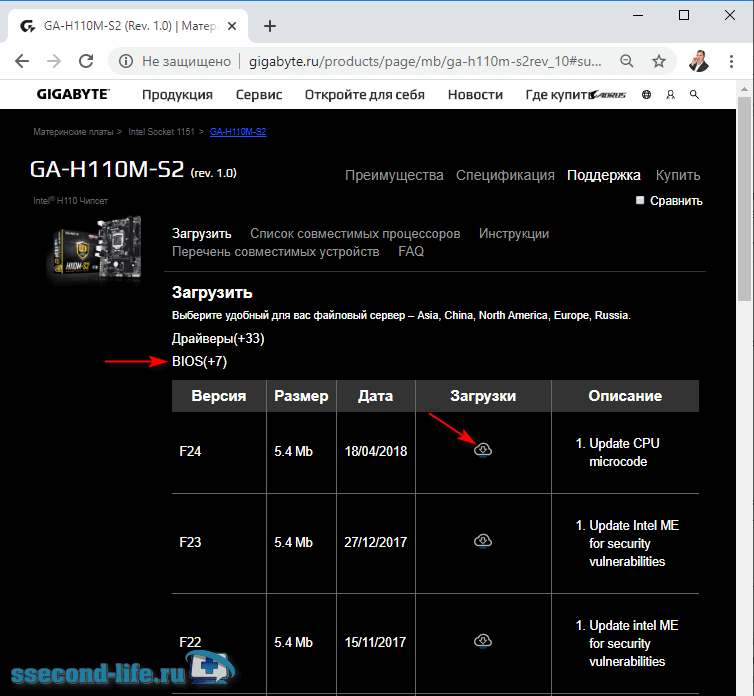Follow GA-H110M-S2 breadcrumb link
The image size is (754, 696).
(238, 132)
